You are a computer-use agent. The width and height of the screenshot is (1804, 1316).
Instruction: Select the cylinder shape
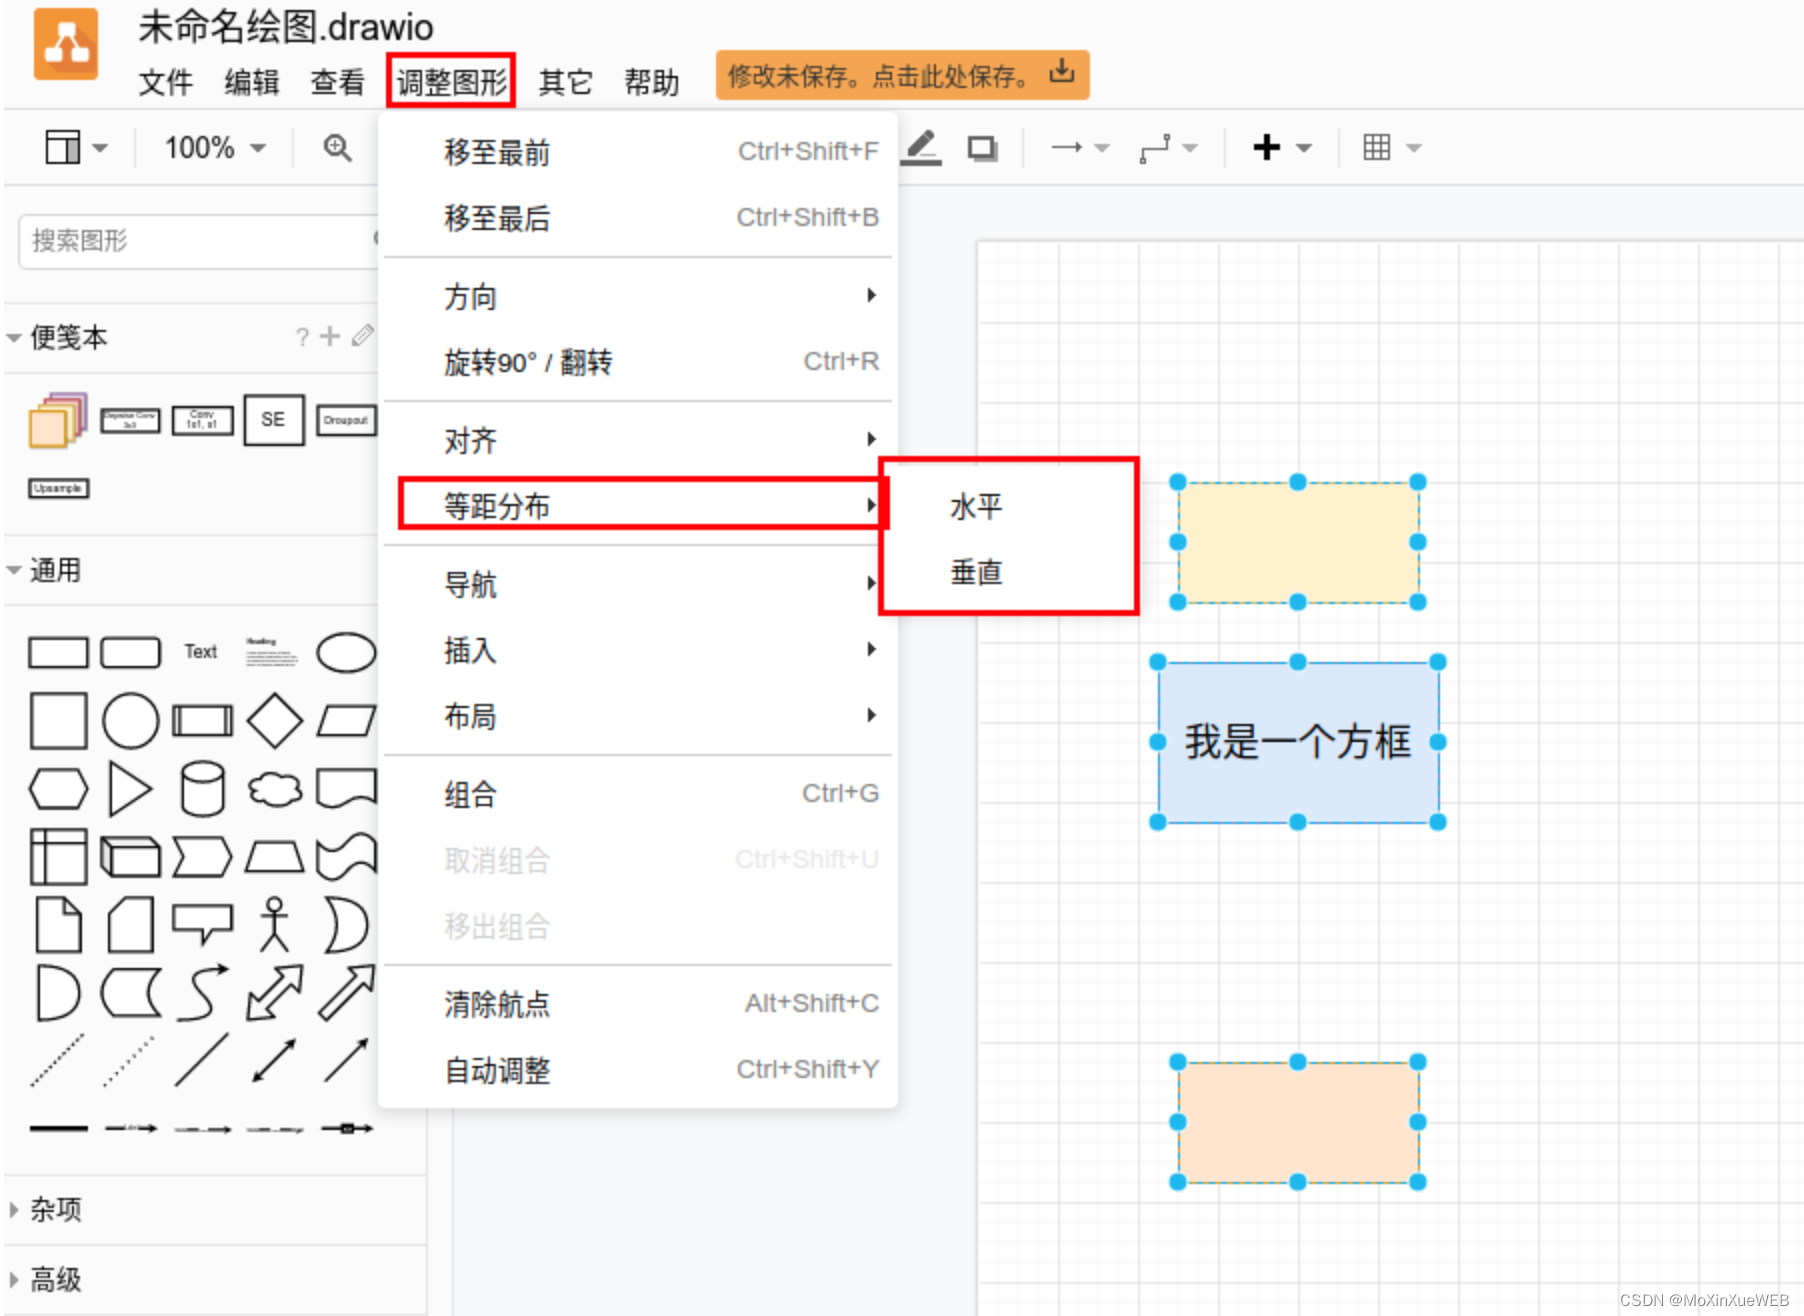point(202,787)
